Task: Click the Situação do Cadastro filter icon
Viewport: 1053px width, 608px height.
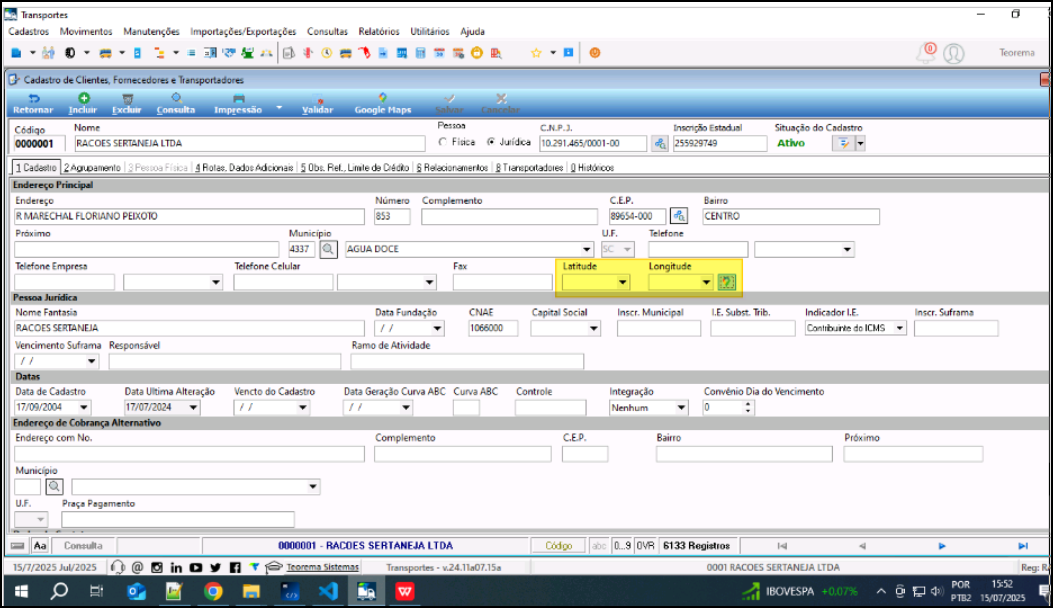Action: [x=843, y=143]
